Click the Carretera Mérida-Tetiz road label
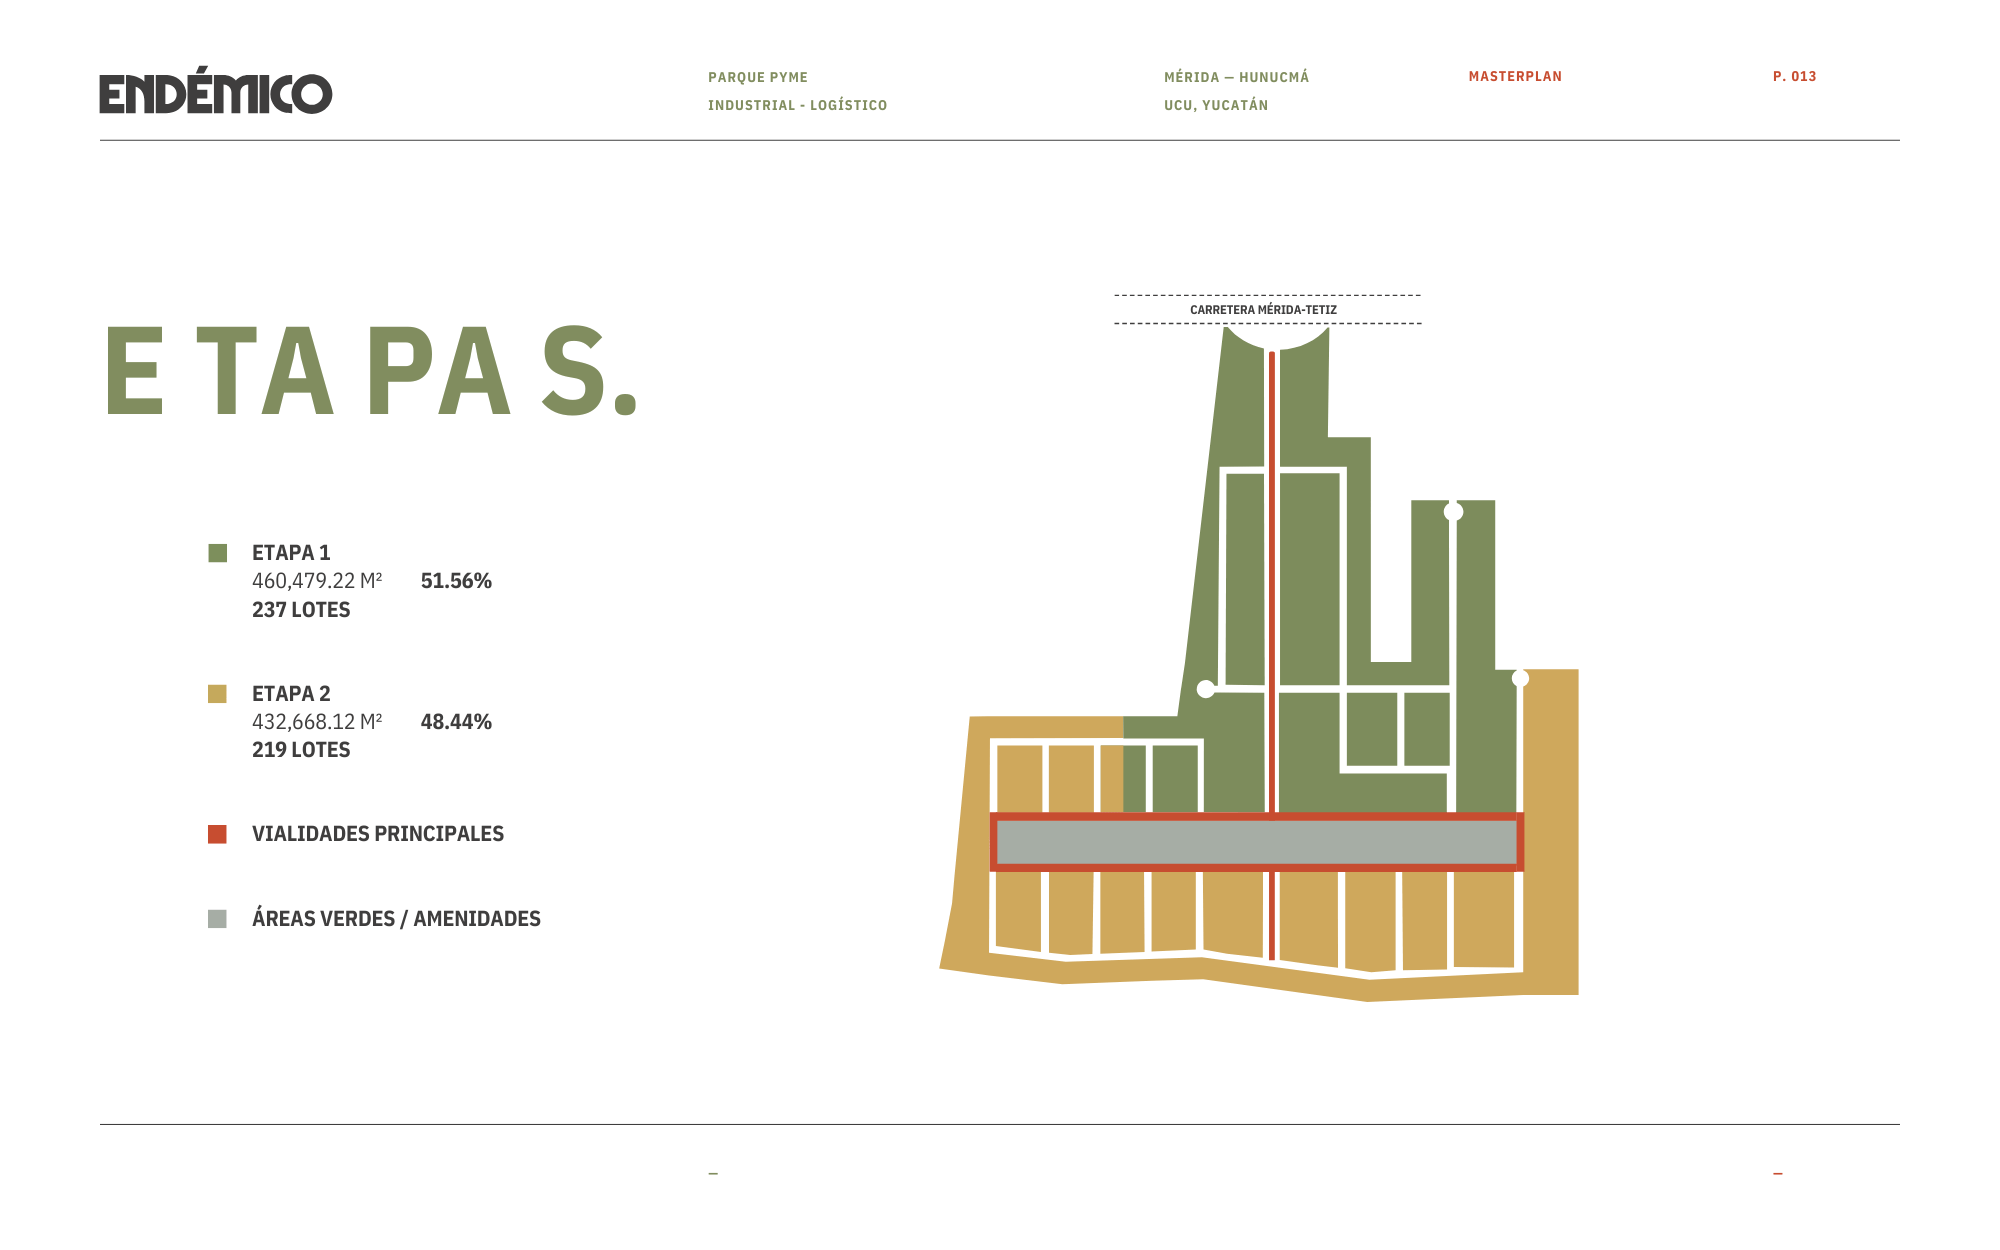 [x=1263, y=310]
